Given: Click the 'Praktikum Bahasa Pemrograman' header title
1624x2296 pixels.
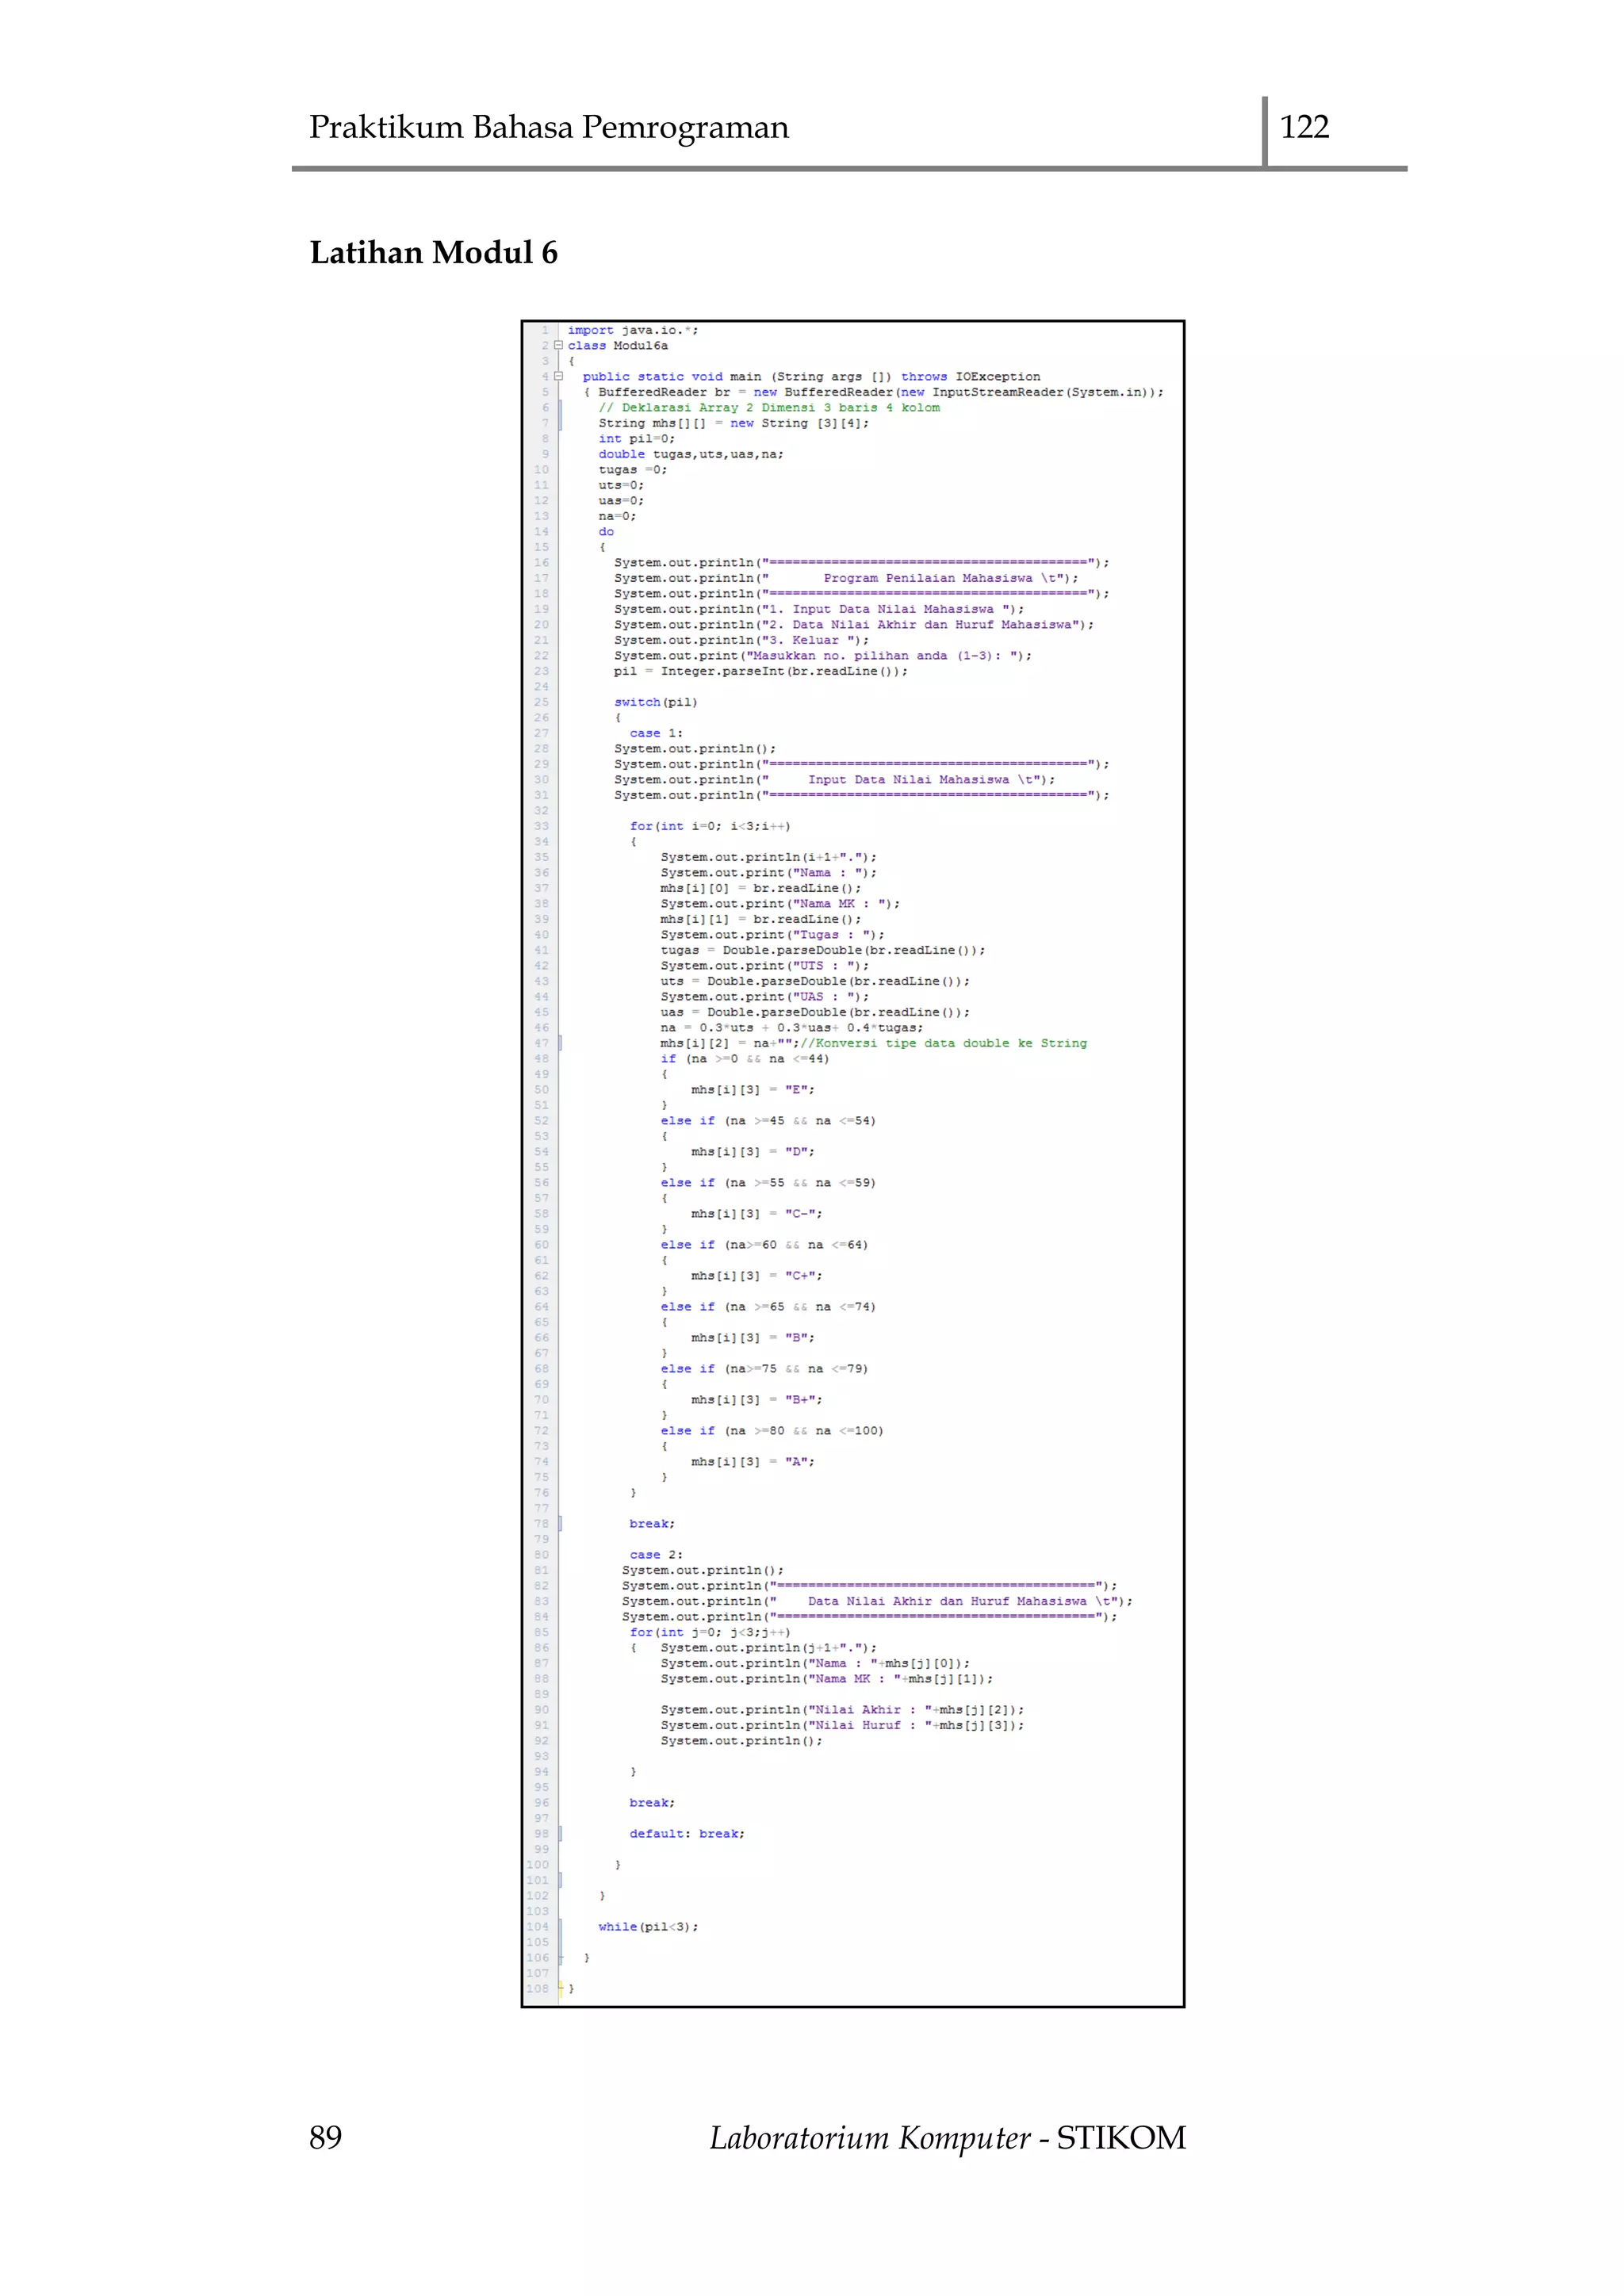Looking at the screenshot, I should (548, 127).
